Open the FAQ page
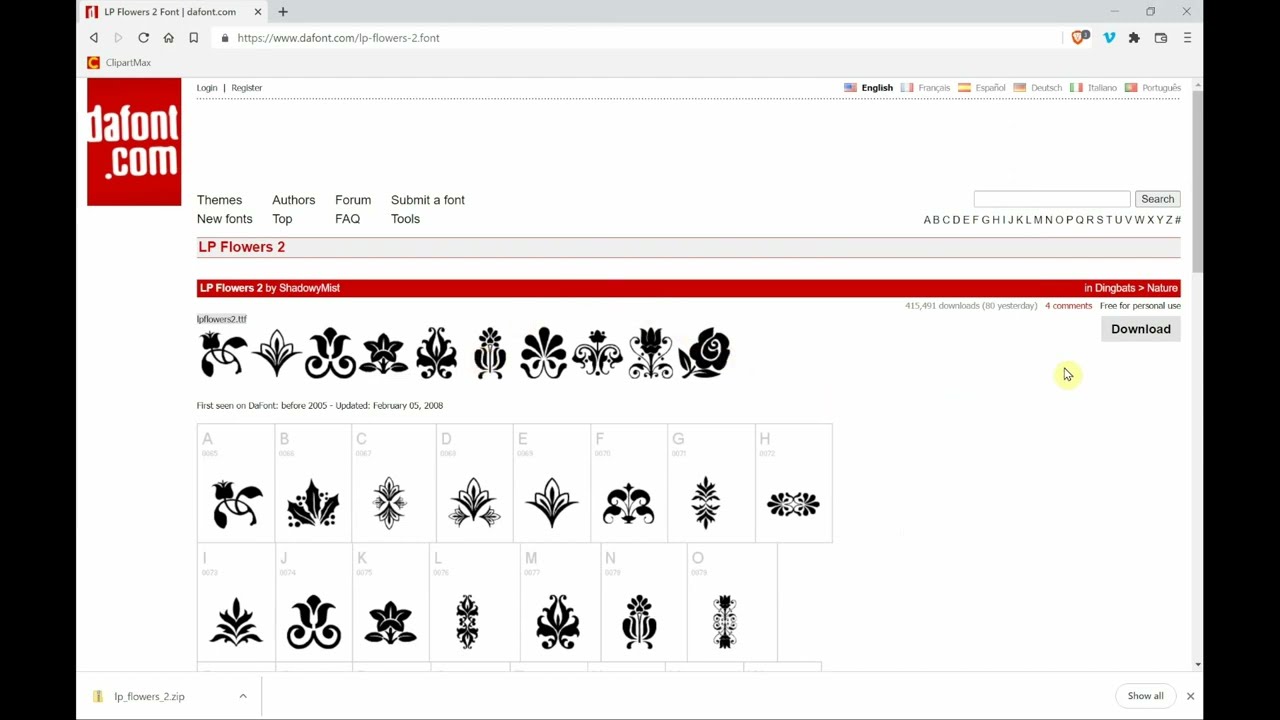 [347, 219]
